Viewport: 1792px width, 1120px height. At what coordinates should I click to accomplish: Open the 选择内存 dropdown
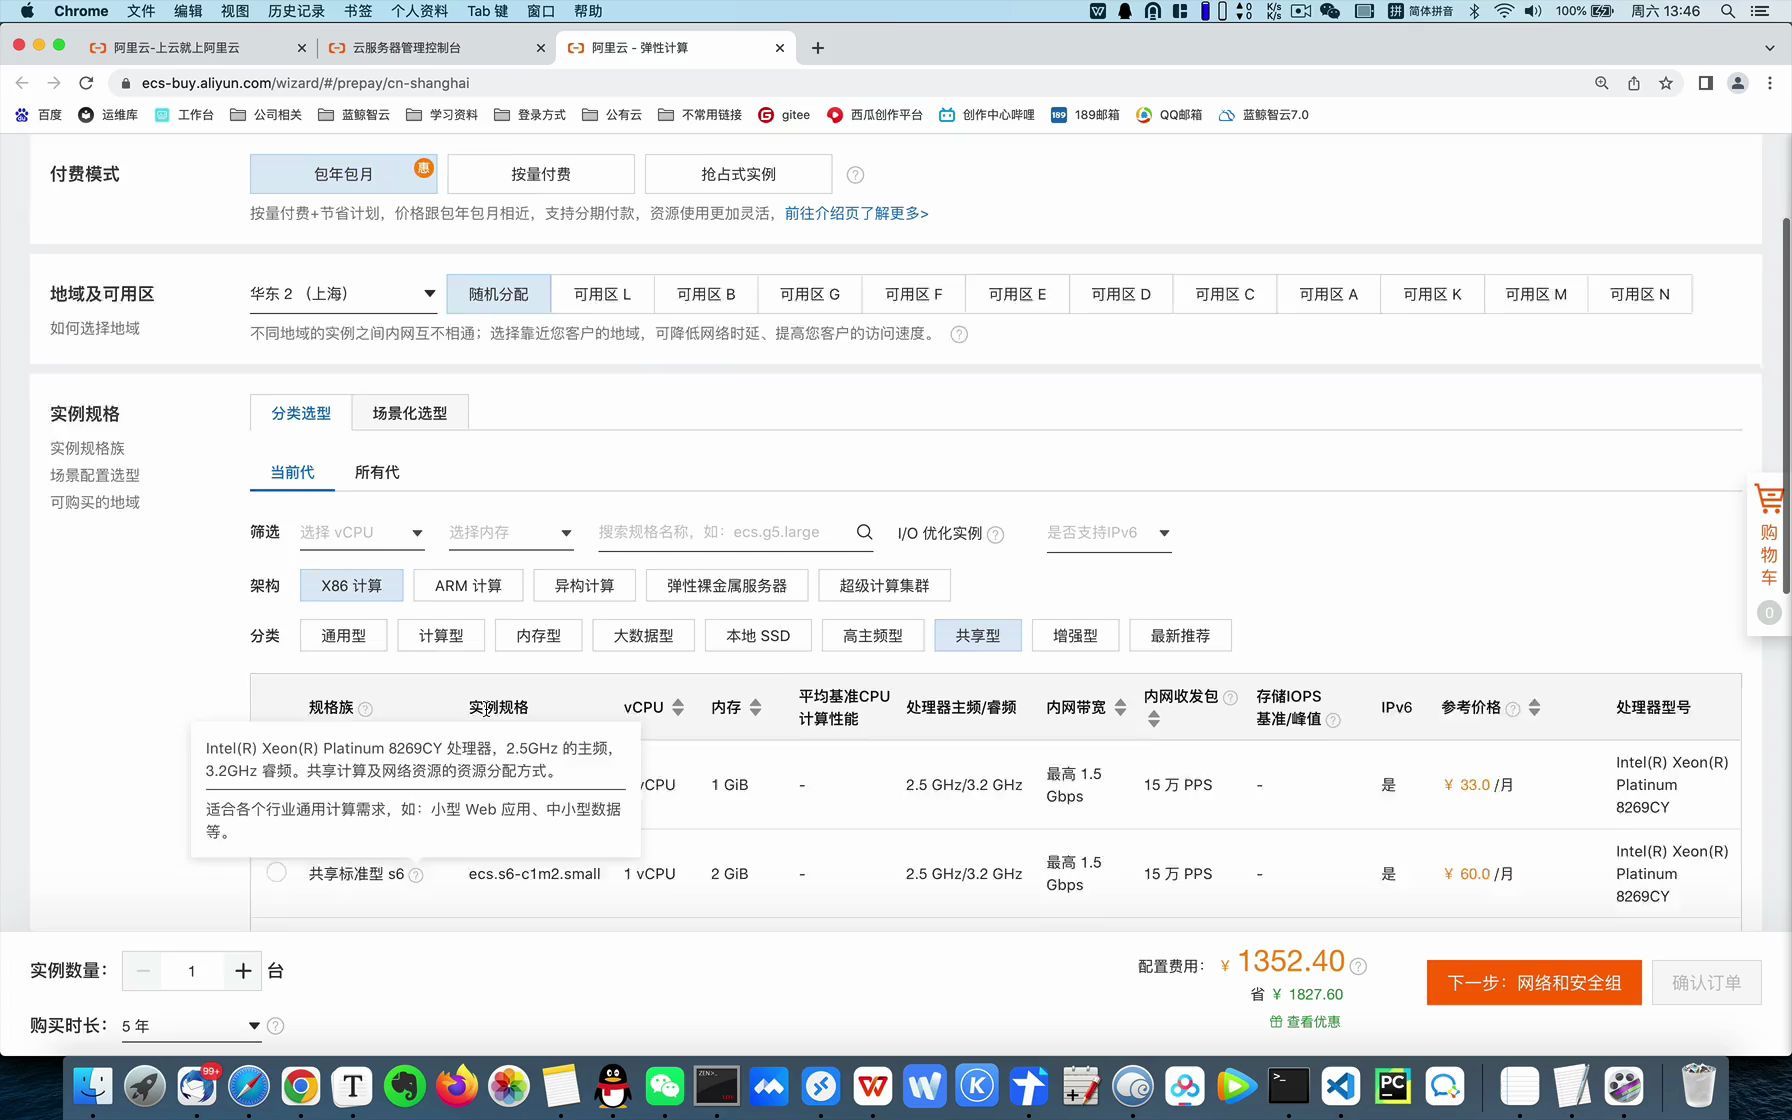[x=511, y=533]
